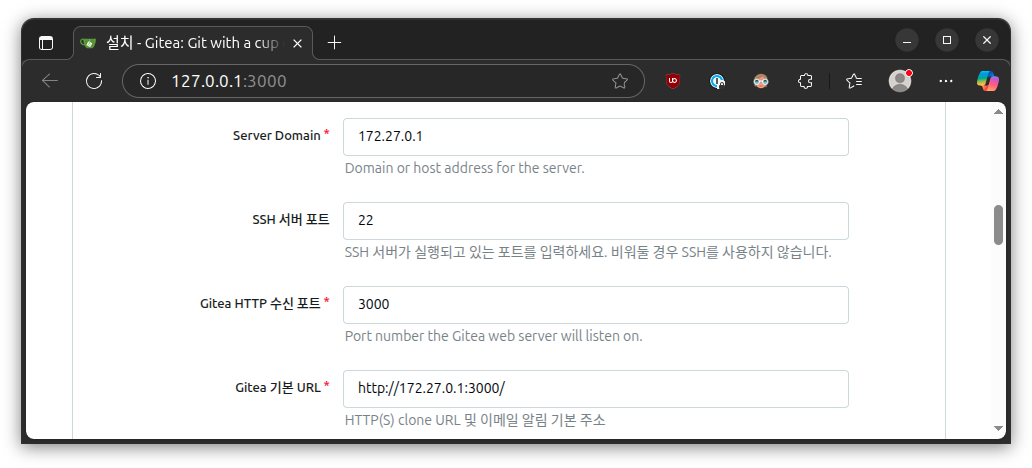
Task: Open the tab actions menu icon
Action: [x=45, y=43]
